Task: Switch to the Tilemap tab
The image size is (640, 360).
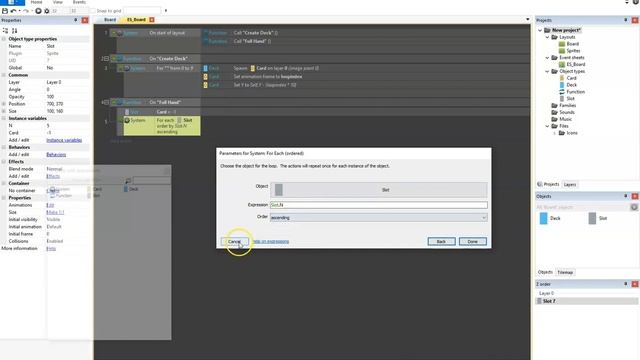Action: (565, 272)
